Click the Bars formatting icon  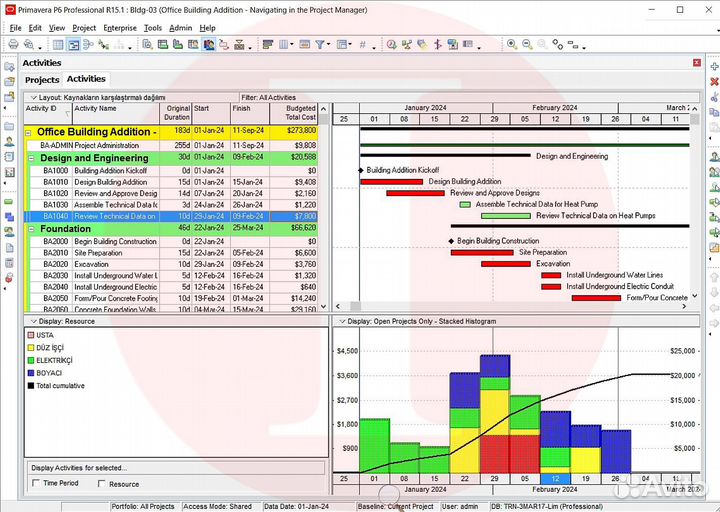point(268,45)
